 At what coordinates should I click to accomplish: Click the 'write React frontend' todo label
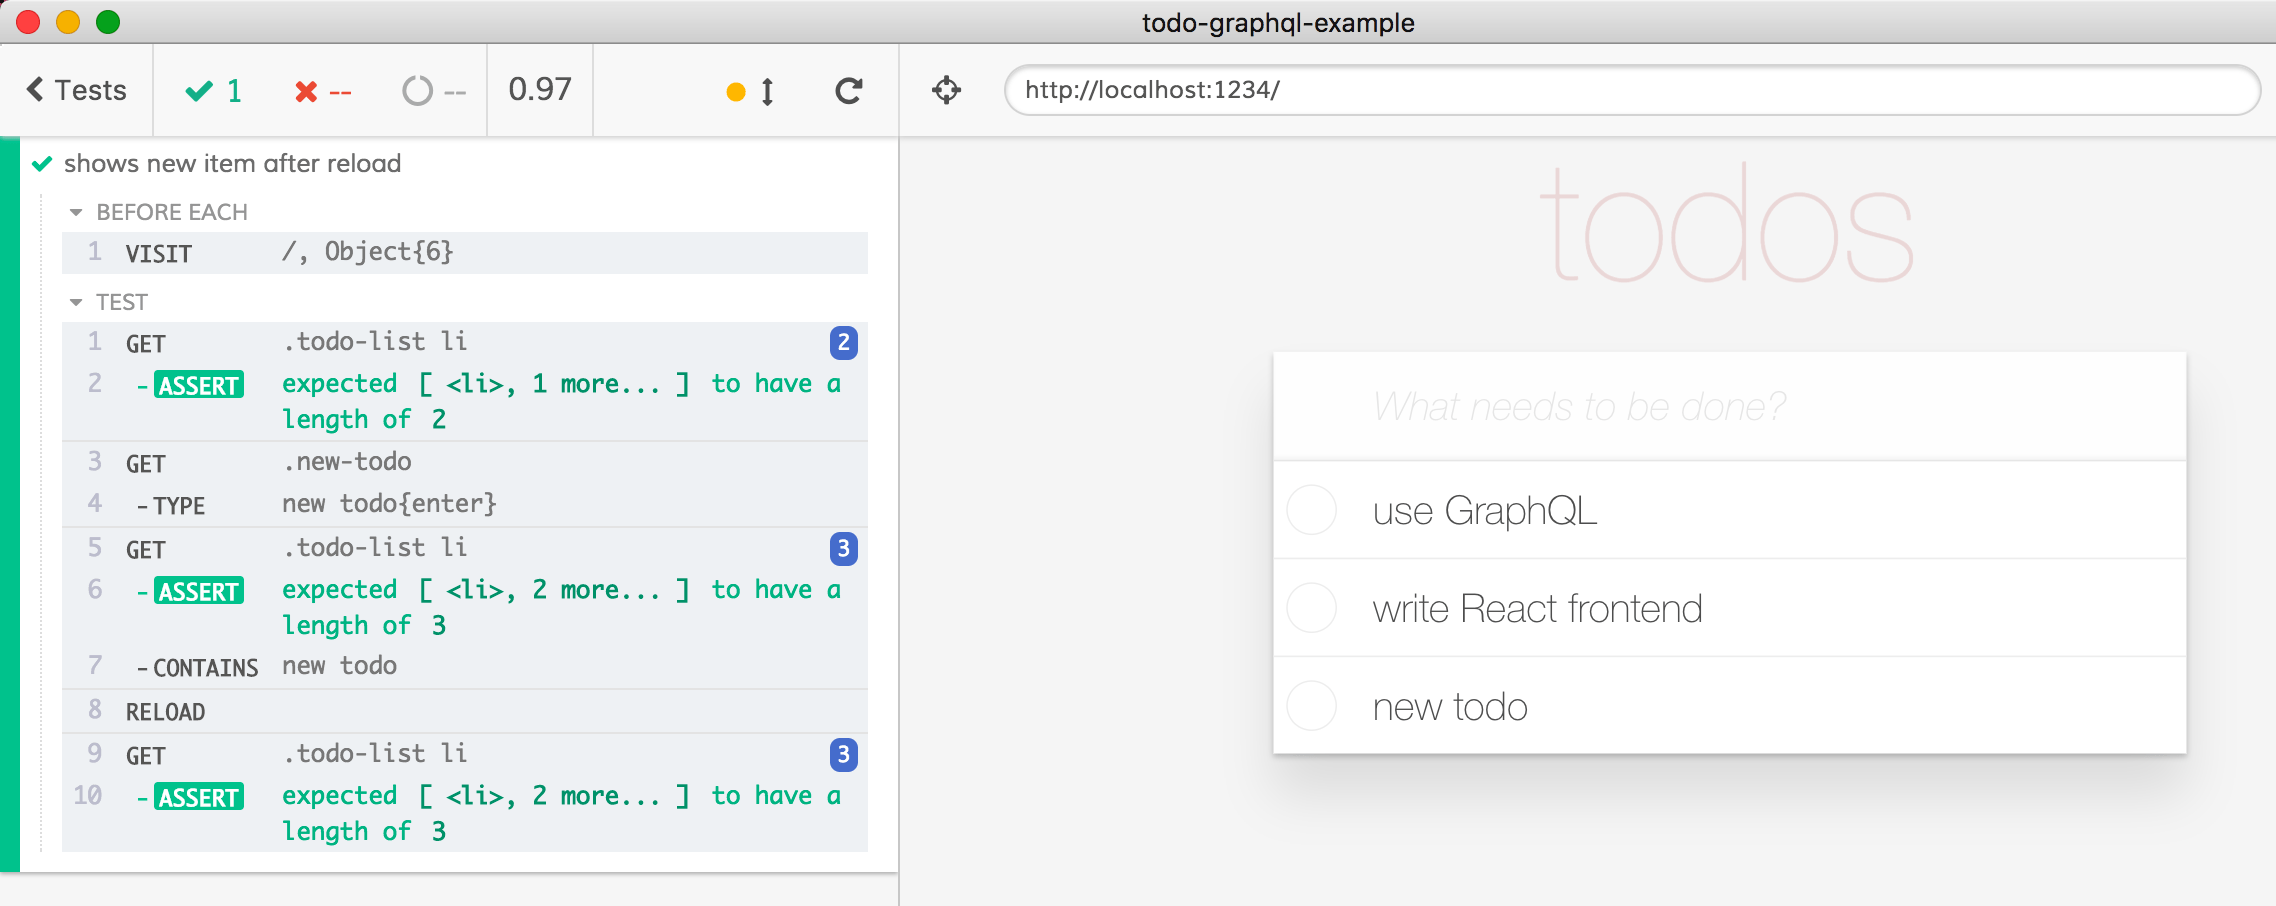(1537, 608)
